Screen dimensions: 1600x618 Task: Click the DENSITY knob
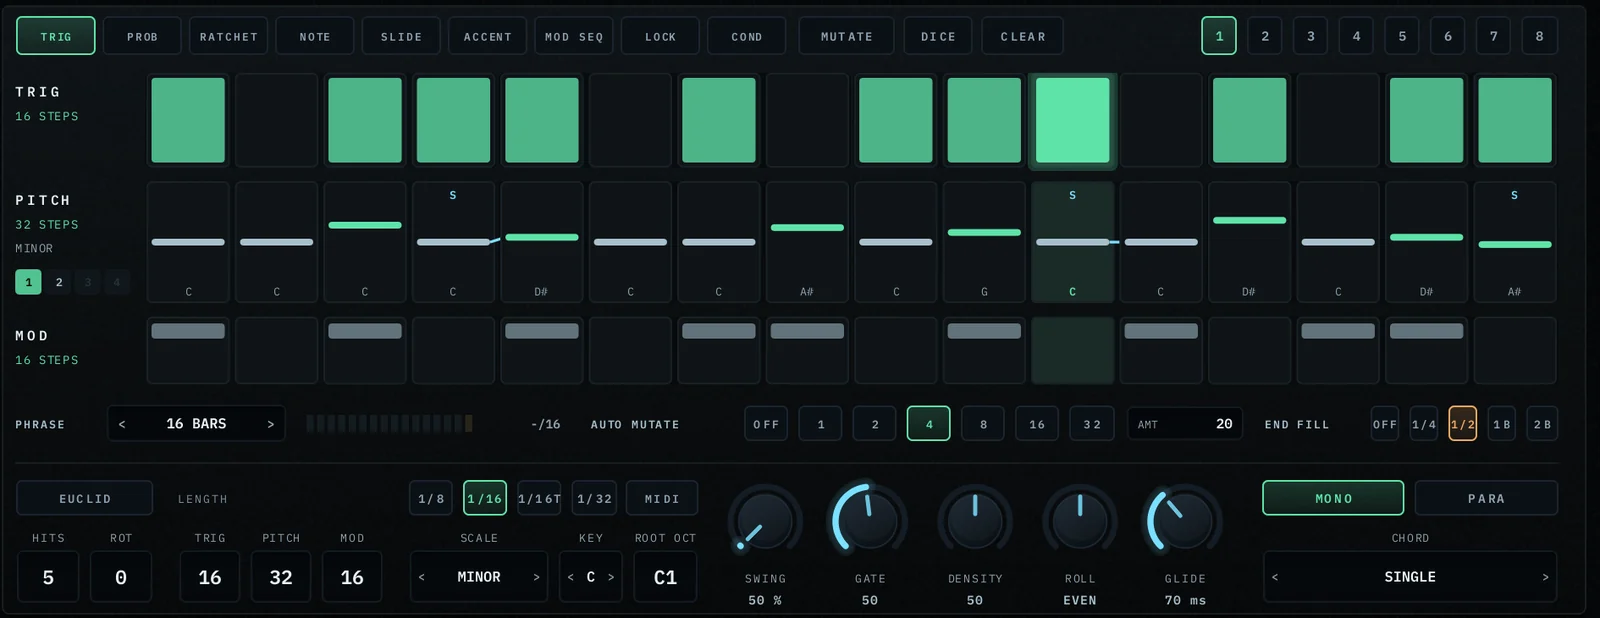tap(975, 520)
